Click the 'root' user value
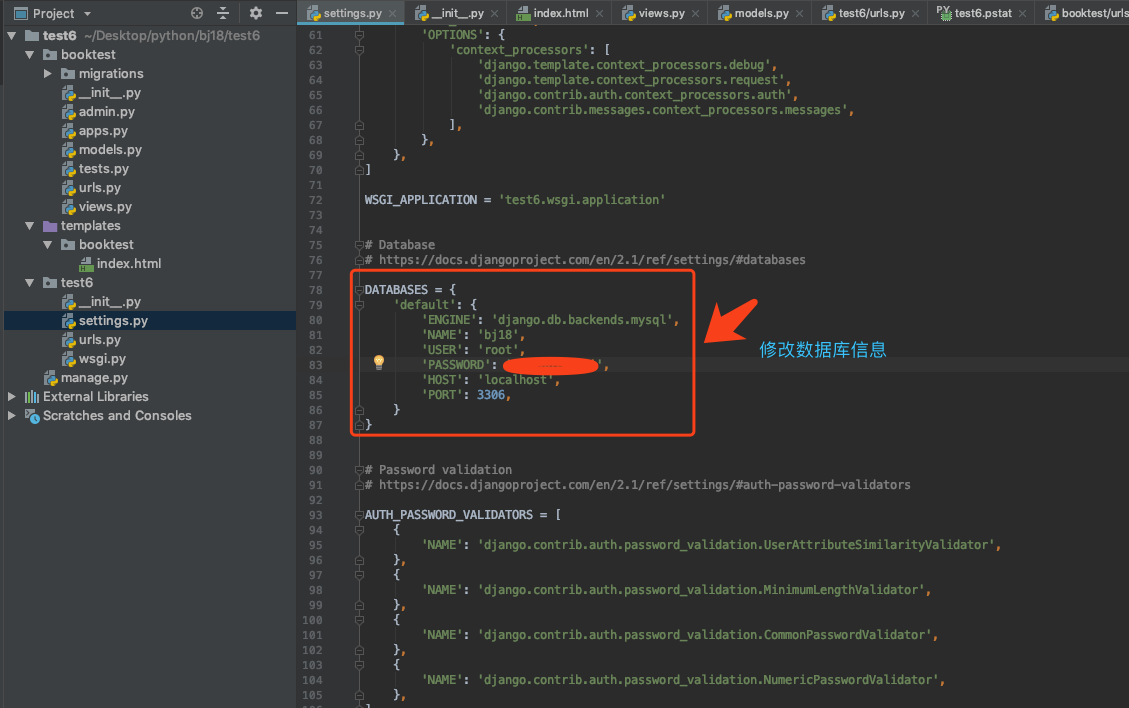This screenshot has height=708, width=1129. click(498, 350)
